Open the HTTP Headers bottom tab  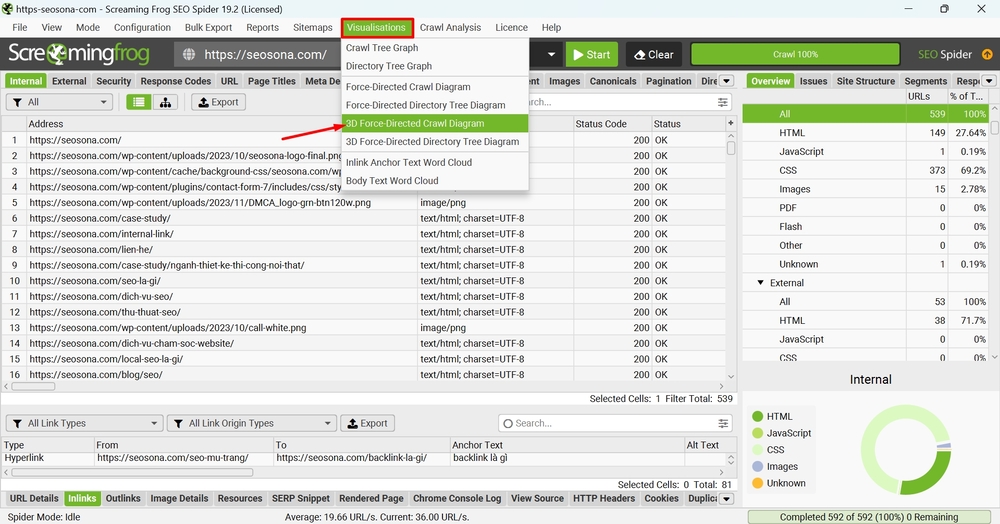[604, 499]
